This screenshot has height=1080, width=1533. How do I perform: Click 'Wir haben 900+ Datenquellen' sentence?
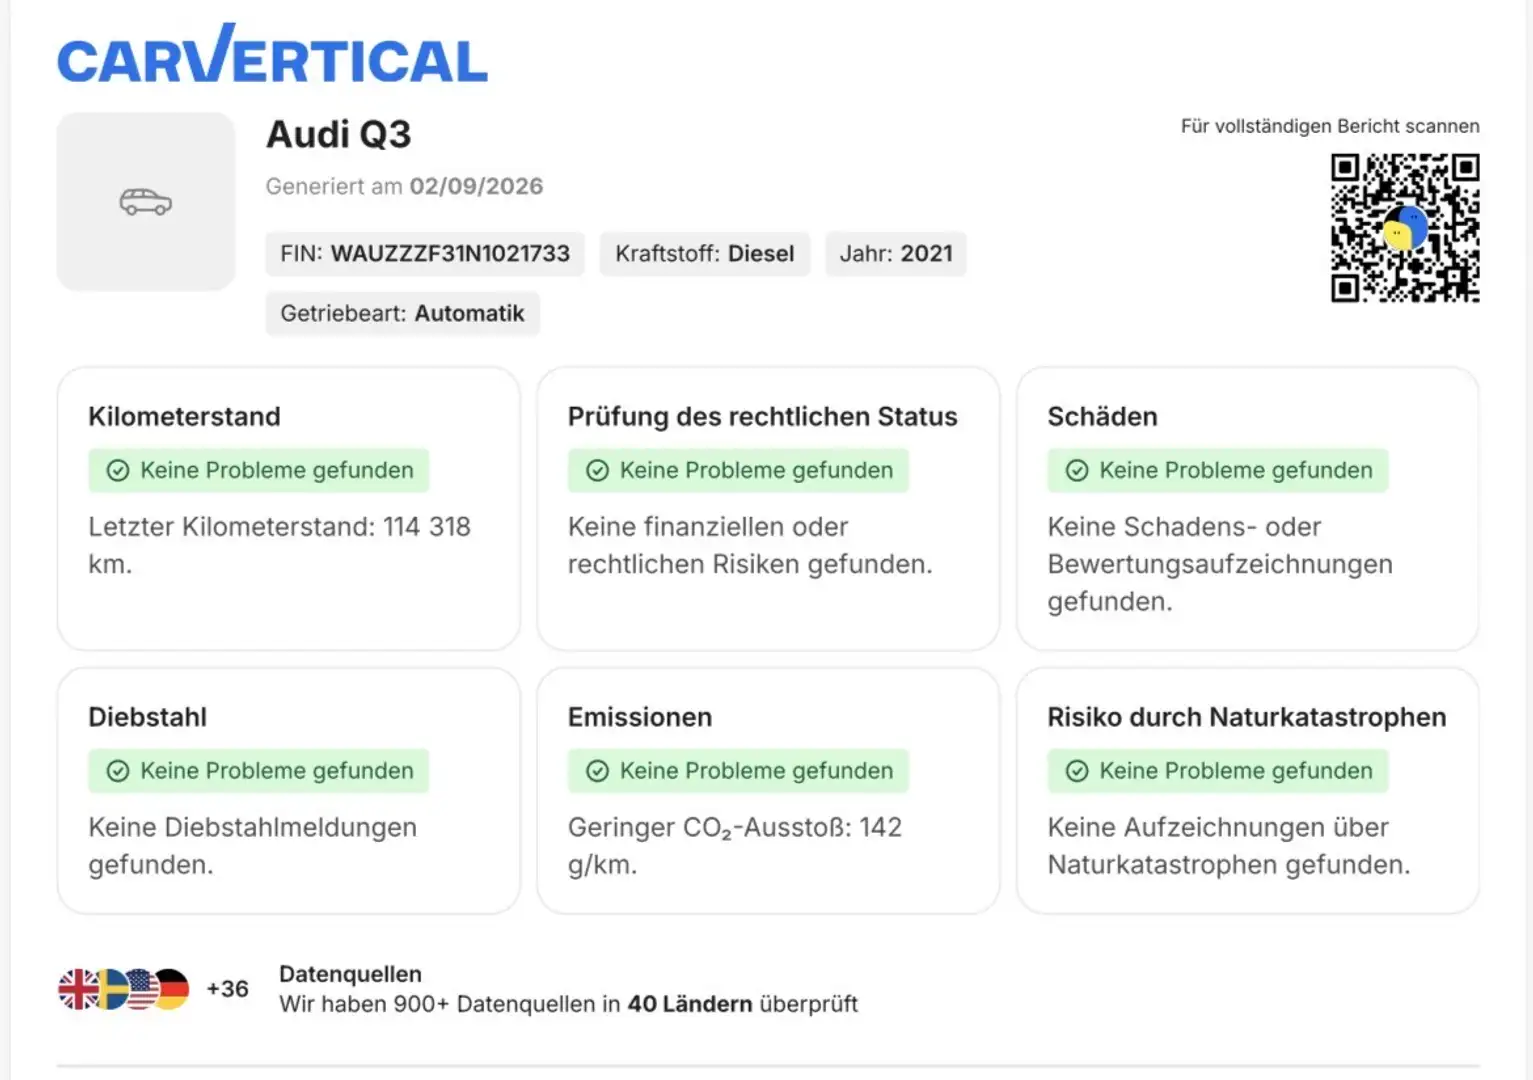[568, 1004]
